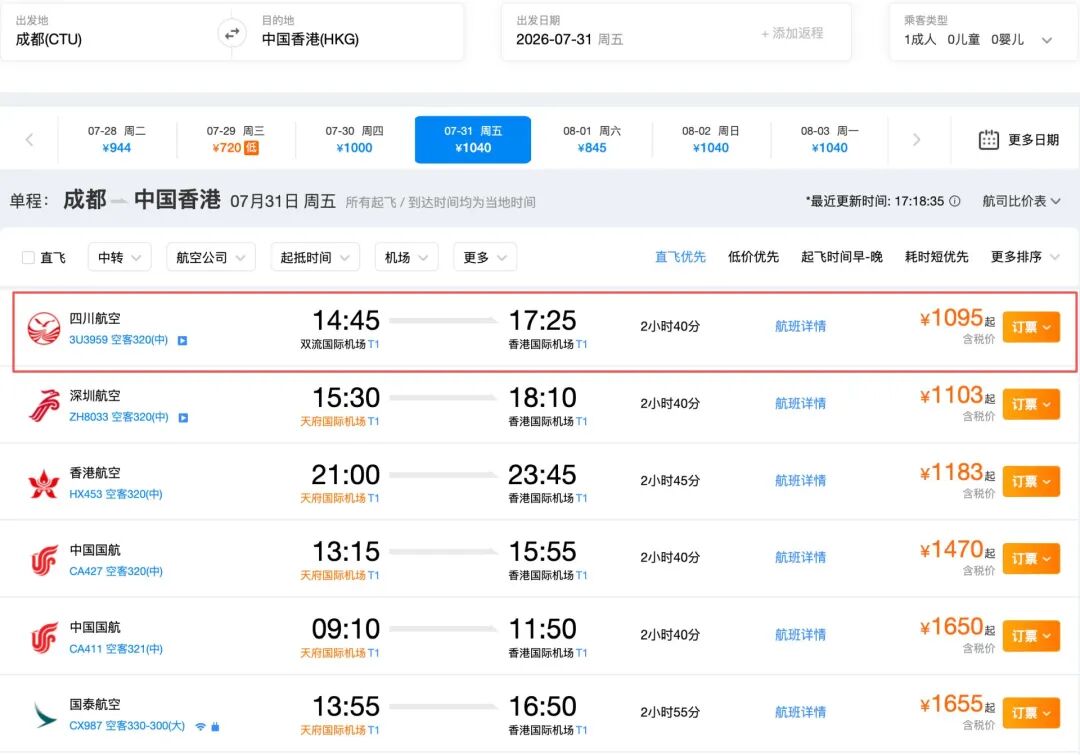Select the 08-03 周一 ¥1040 date tab
Image resolution: width=1080 pixels, height=755 pixels.
pos(829,139)
